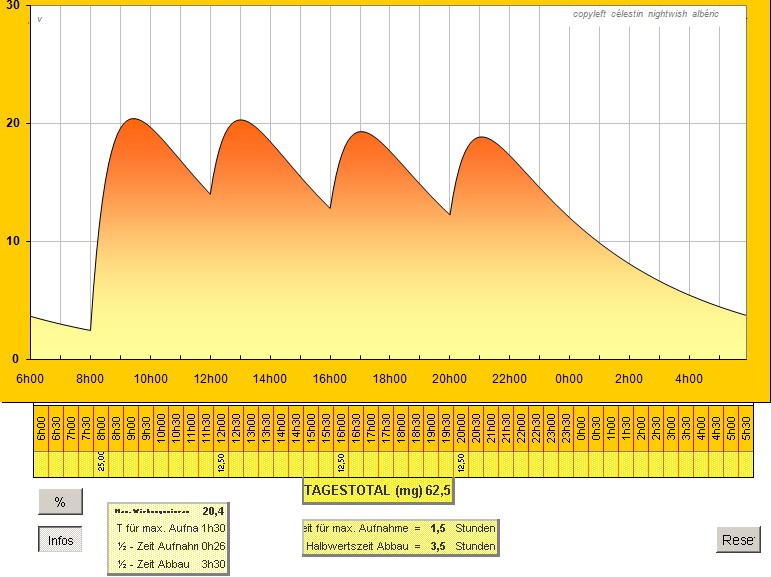Click the % button
This screenshot has width=771, height=577.
pos(60,502)
